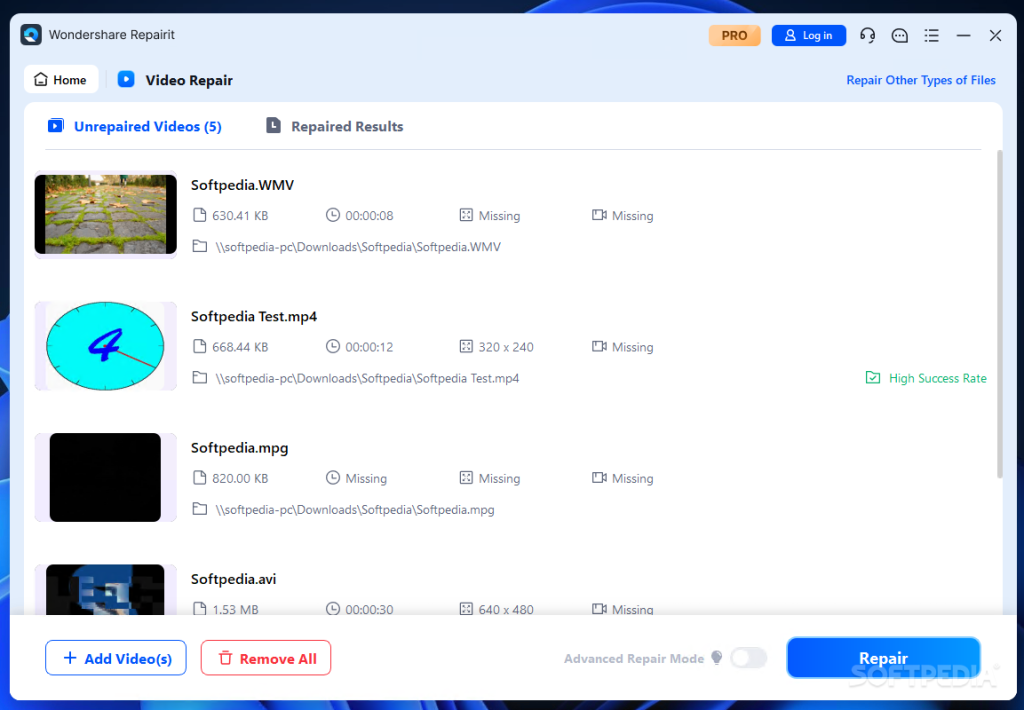
Task: Click the 820.00 KB size value
Action: tap(240, 478)
